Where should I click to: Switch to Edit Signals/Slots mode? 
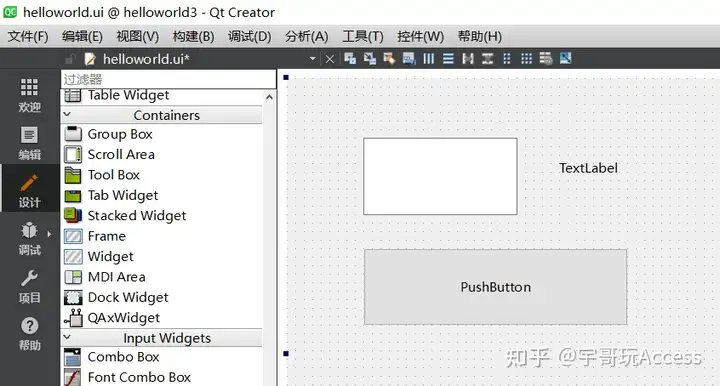click(370, 59)
